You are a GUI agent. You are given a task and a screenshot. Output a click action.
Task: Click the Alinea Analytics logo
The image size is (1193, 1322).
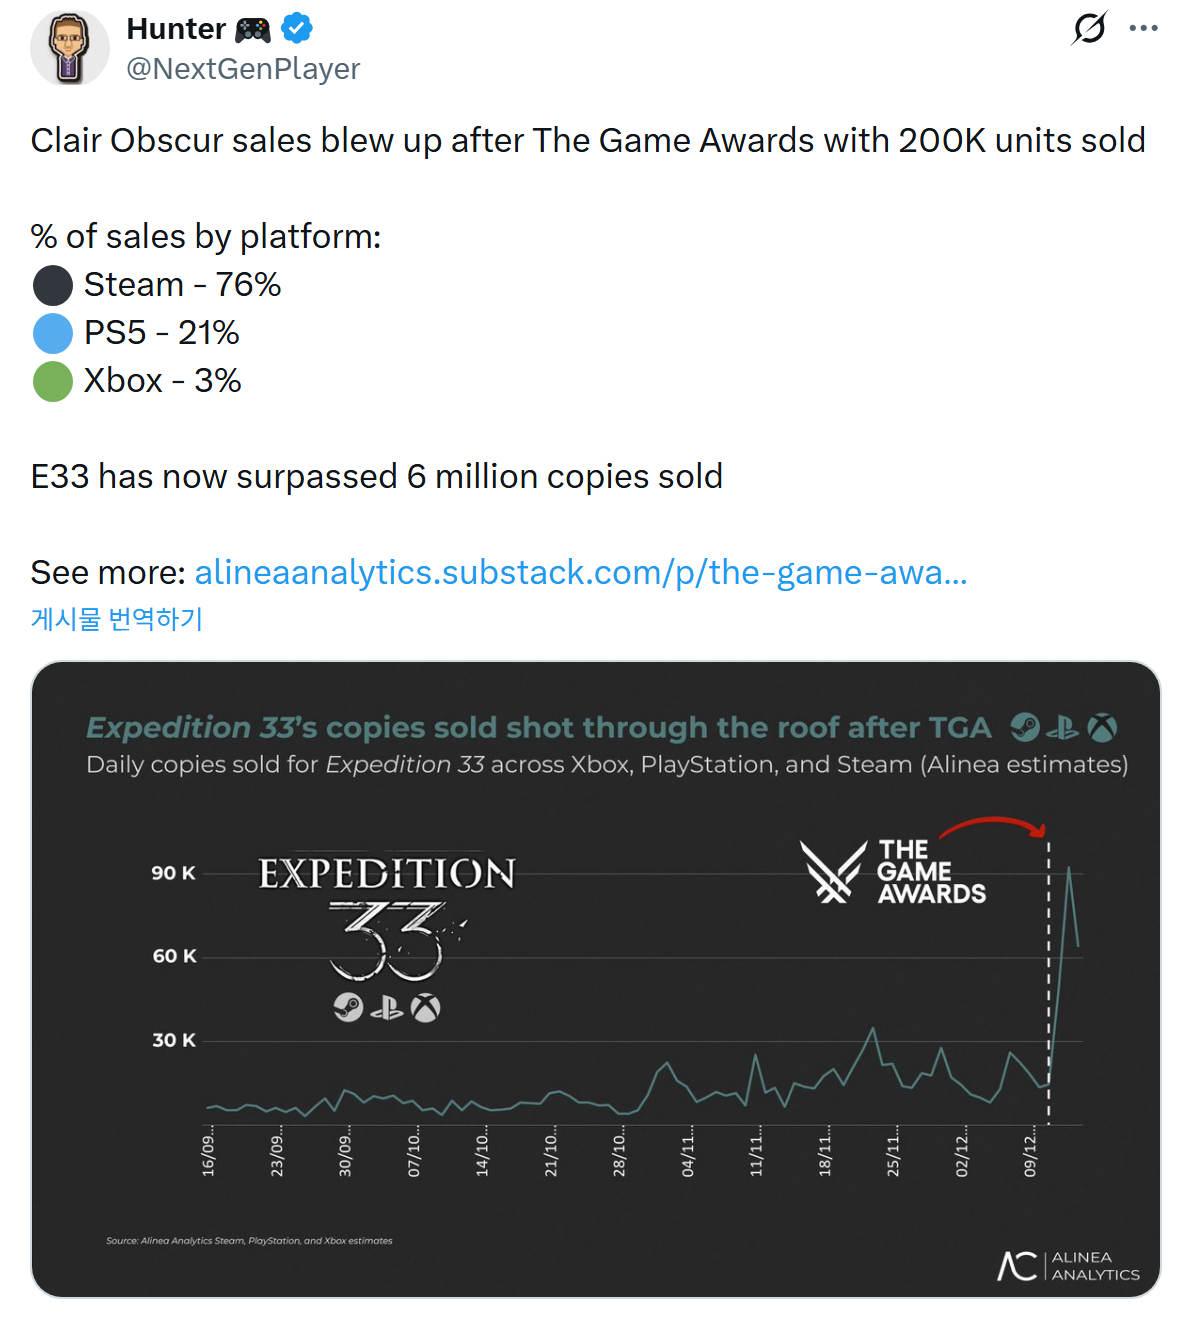pos(1068,1265)
